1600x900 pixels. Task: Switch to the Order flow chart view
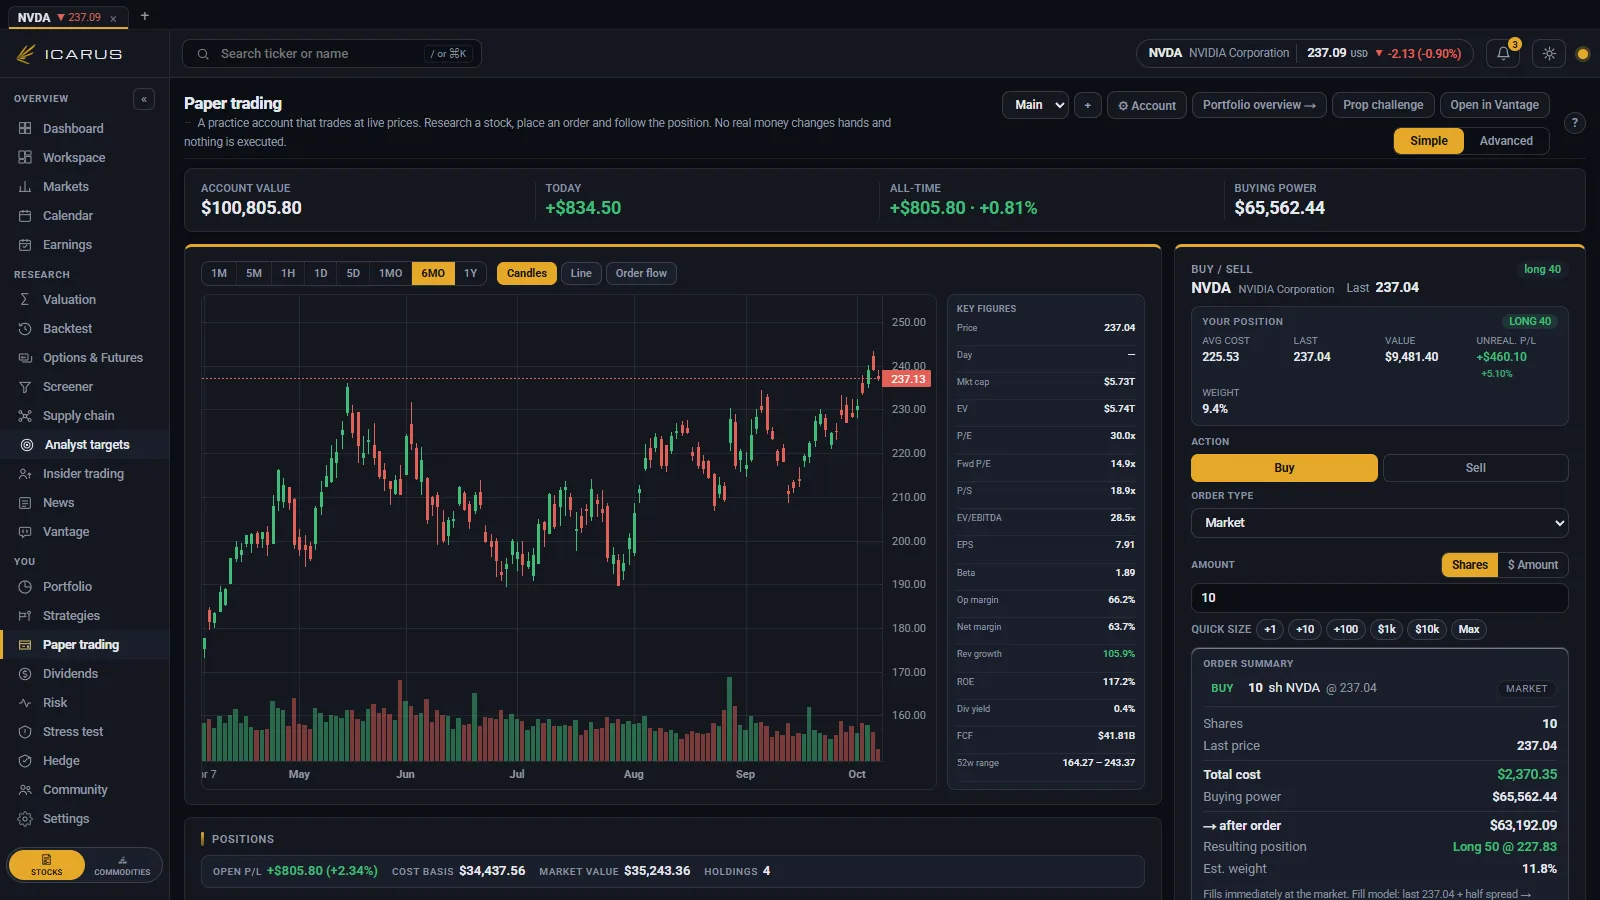tap(641, 273)
